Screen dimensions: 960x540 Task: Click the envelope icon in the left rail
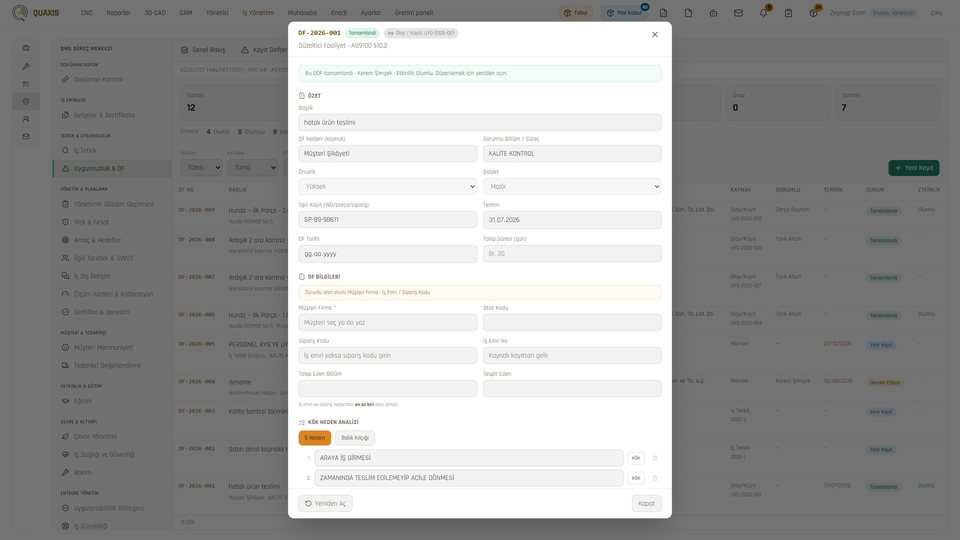coord(26,137)
